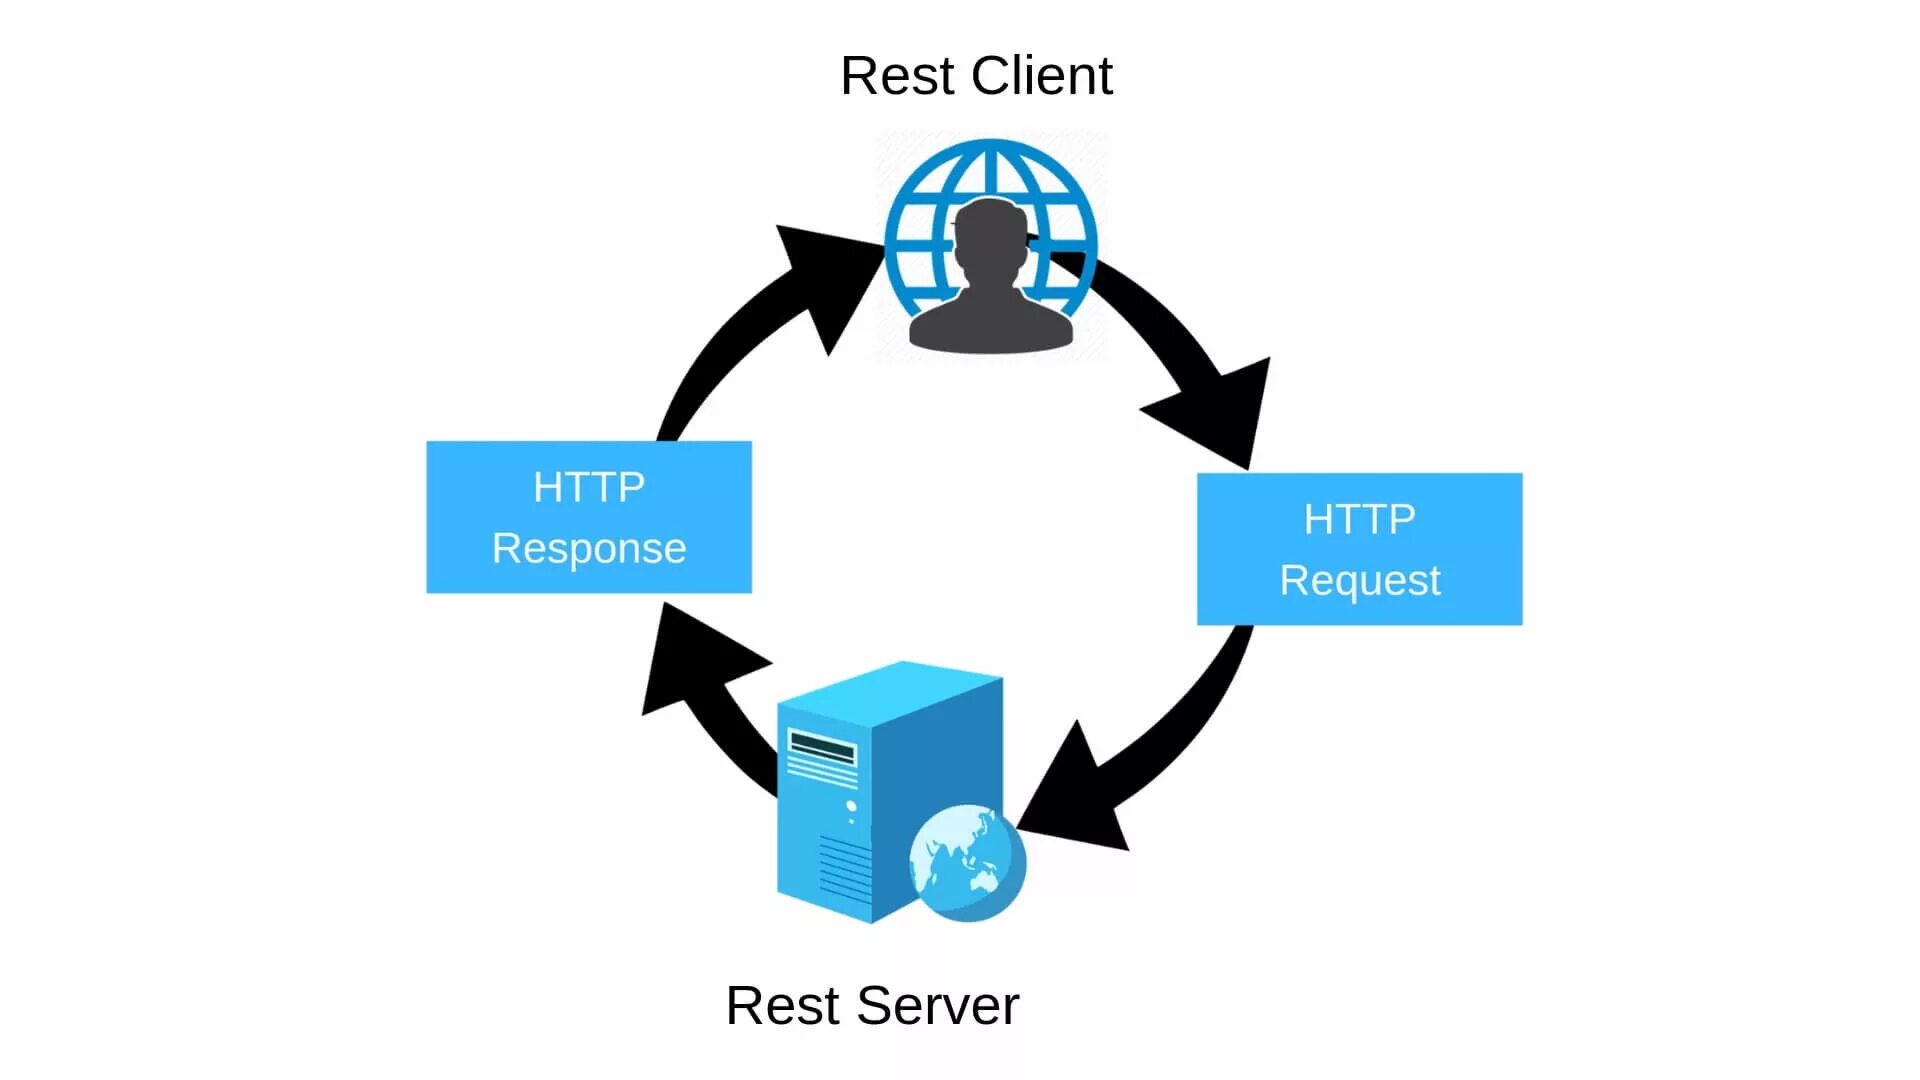Click the user silhouette in Rest Client
Screen dimensions: 1920x1080
(x=990, y=277)
